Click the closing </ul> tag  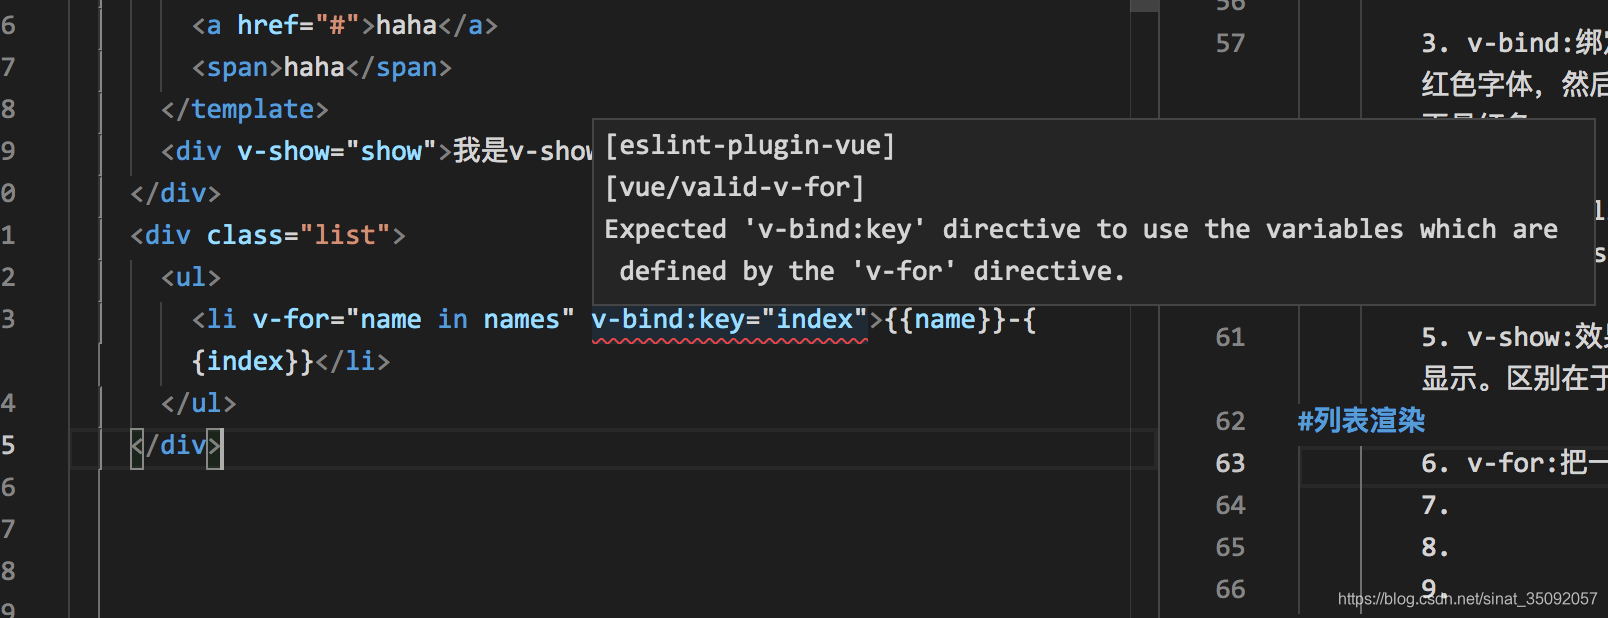[198, 403]
